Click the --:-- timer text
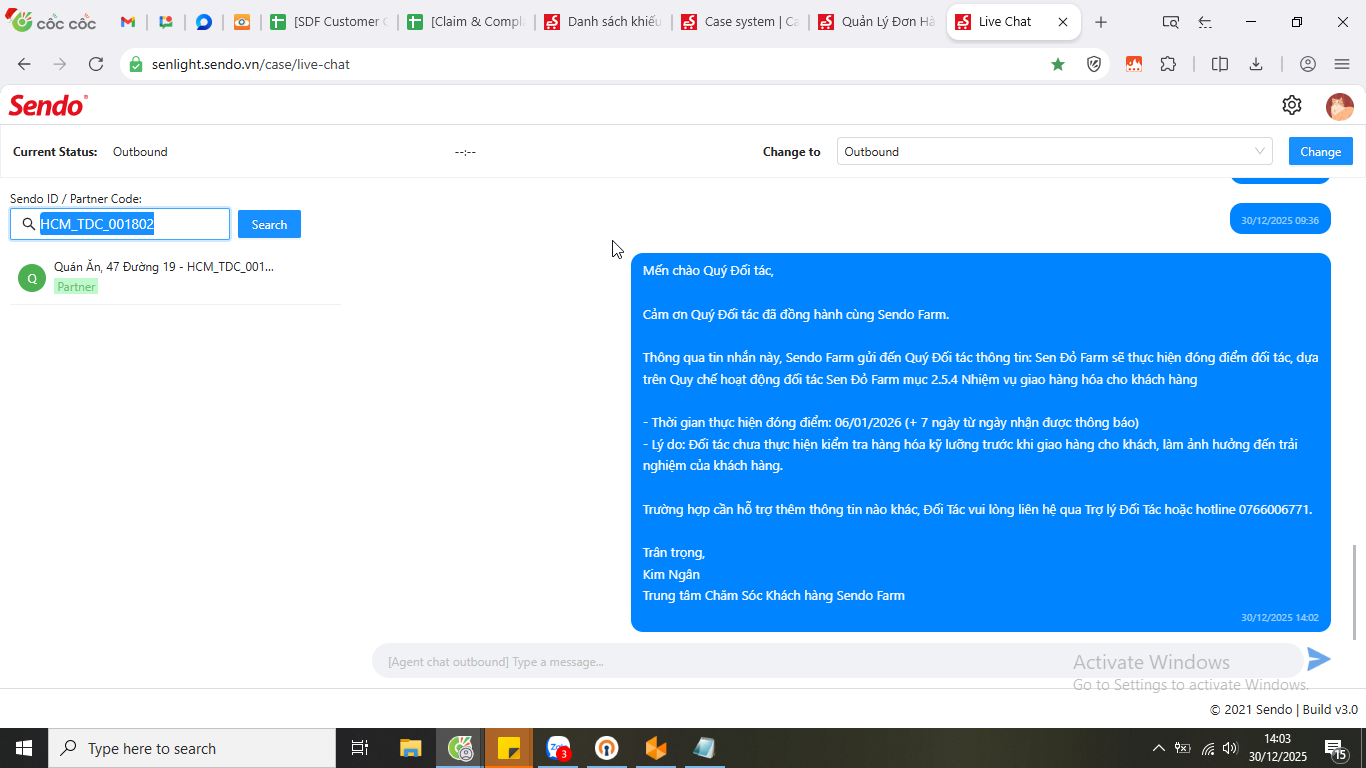1366x768 pixels. click(x=465, y=152)
